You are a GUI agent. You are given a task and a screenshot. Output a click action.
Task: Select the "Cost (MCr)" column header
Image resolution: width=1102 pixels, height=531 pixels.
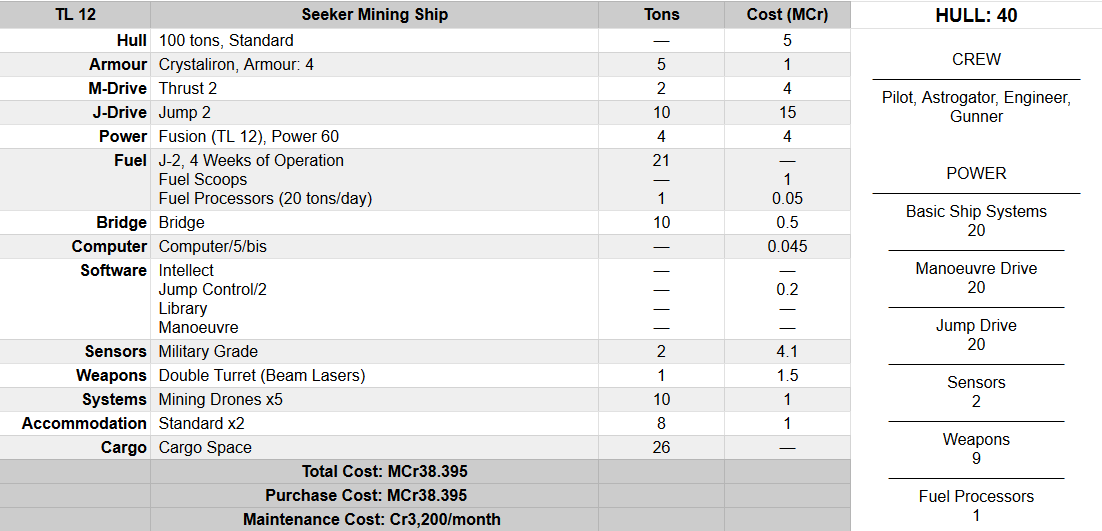[x=787, y=15]
